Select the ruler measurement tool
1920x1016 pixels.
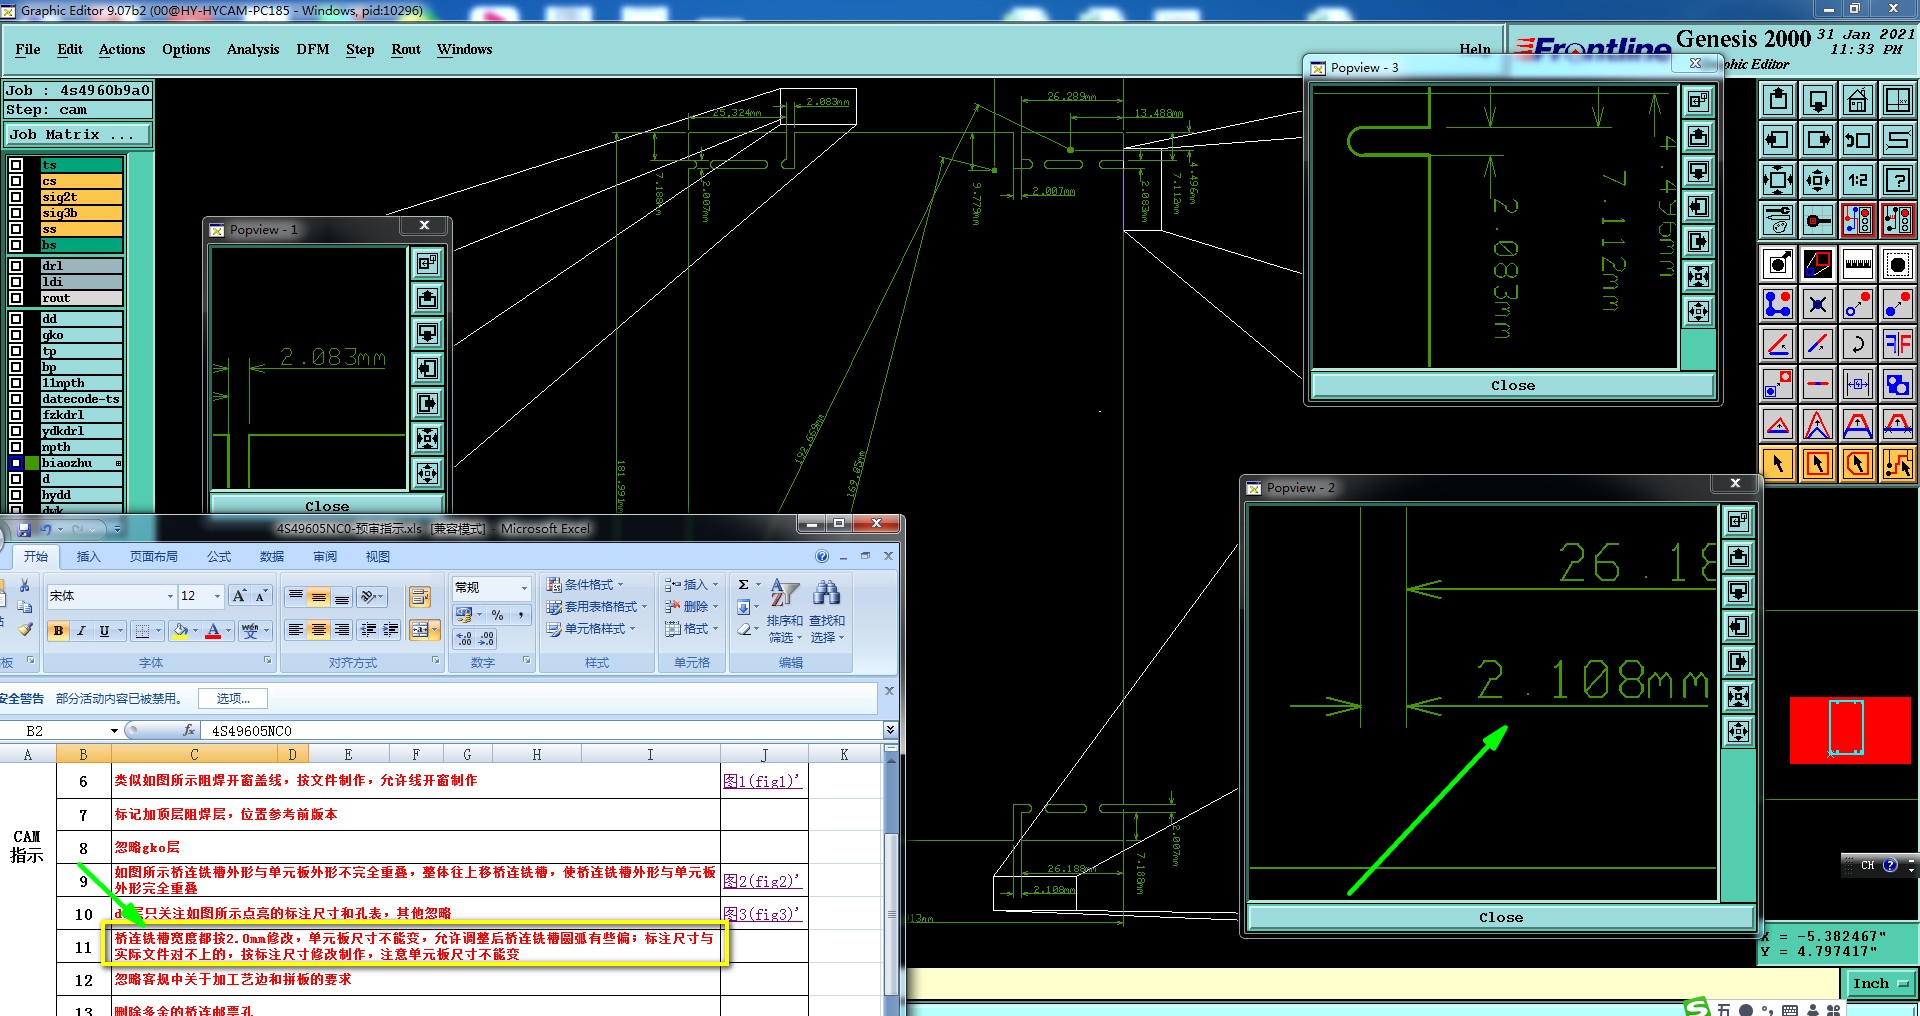pos(1858,264)
